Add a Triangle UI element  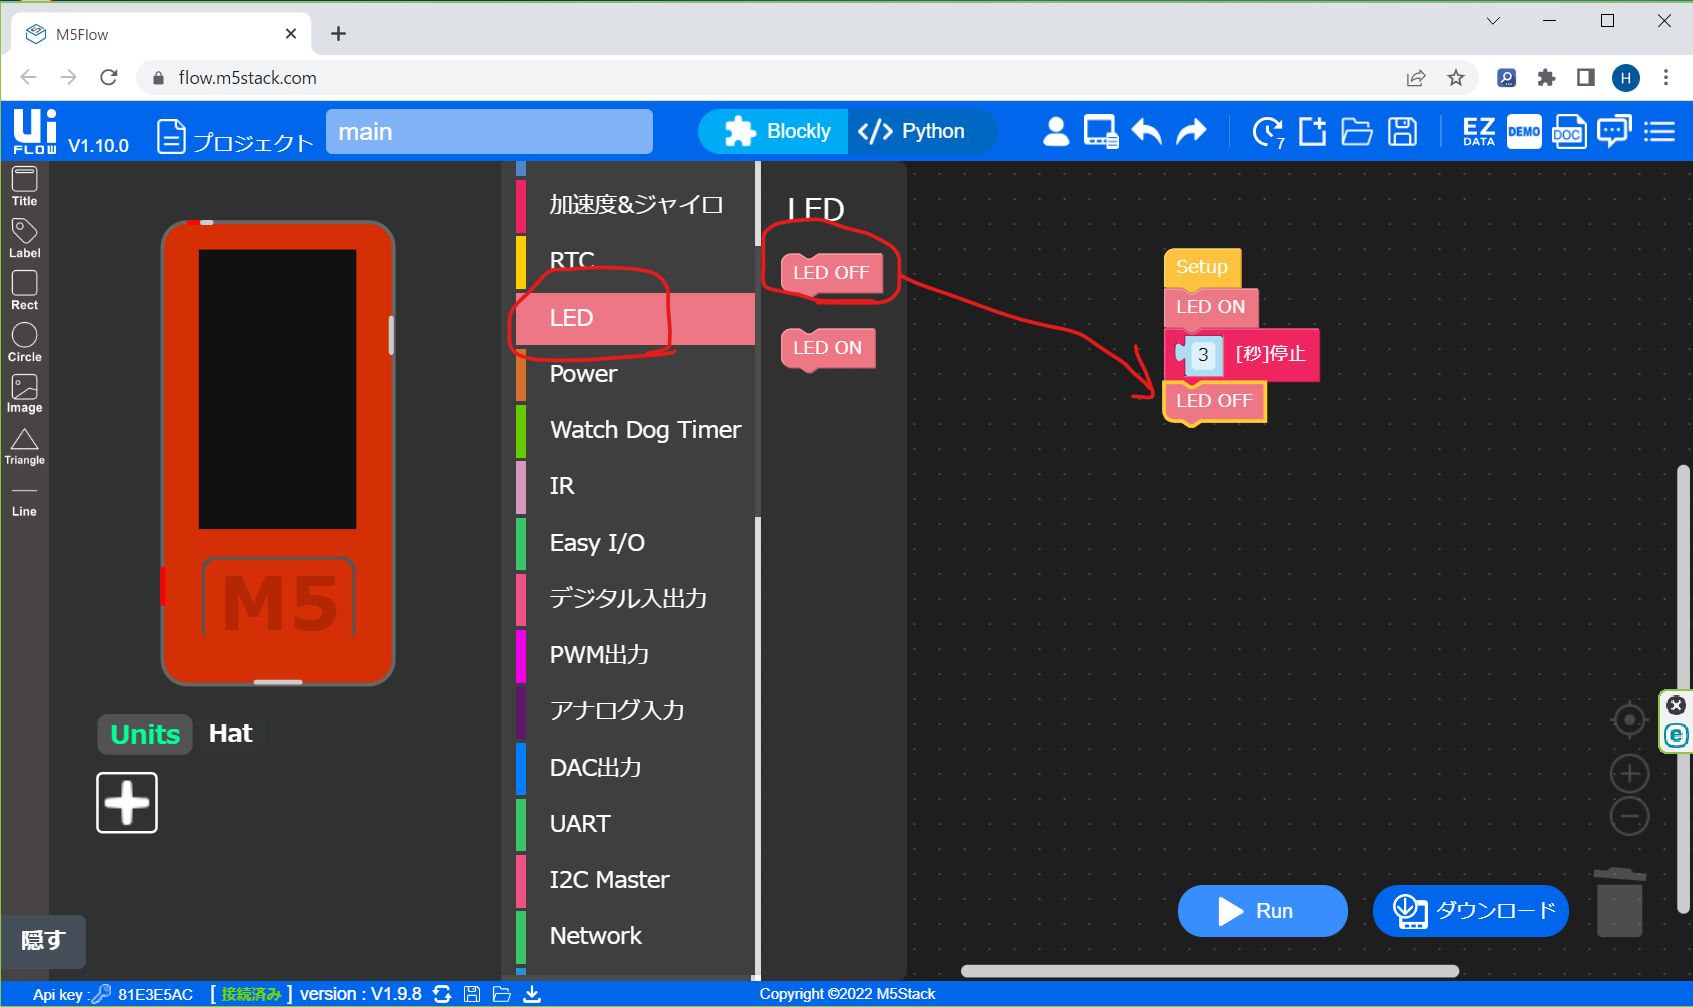(24, 447)
